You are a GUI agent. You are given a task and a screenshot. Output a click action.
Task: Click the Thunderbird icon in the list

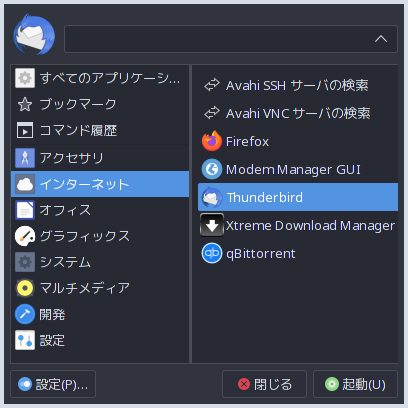[x=212, y=197]
